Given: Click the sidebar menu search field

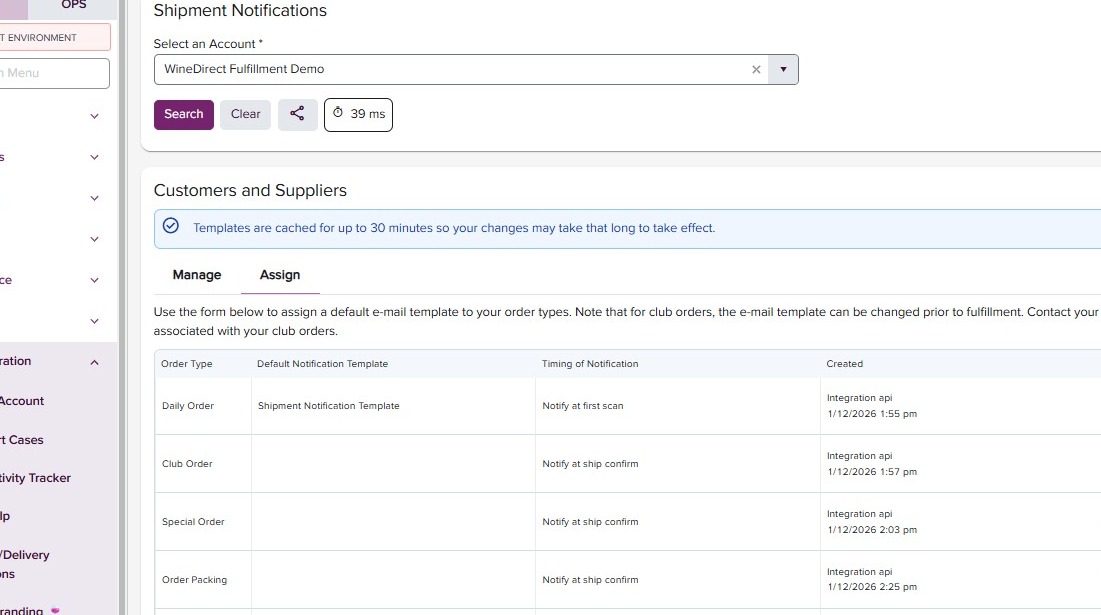Looking at the screenshot, I should pyautogui.click(x=50, y=73).
